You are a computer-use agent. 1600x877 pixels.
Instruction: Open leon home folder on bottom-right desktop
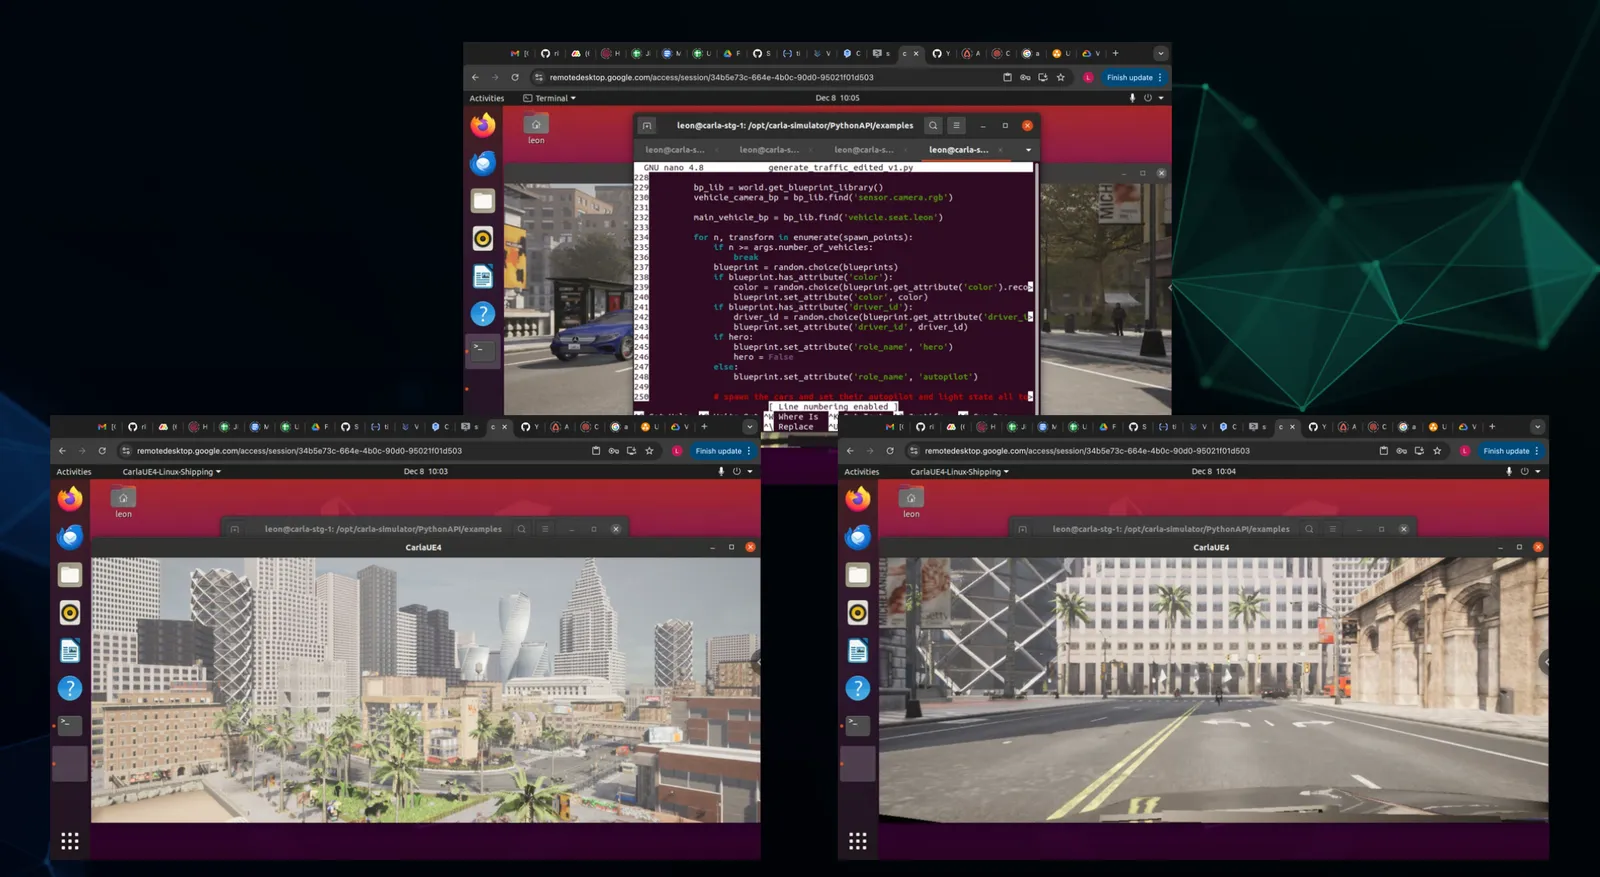point(911,503)
